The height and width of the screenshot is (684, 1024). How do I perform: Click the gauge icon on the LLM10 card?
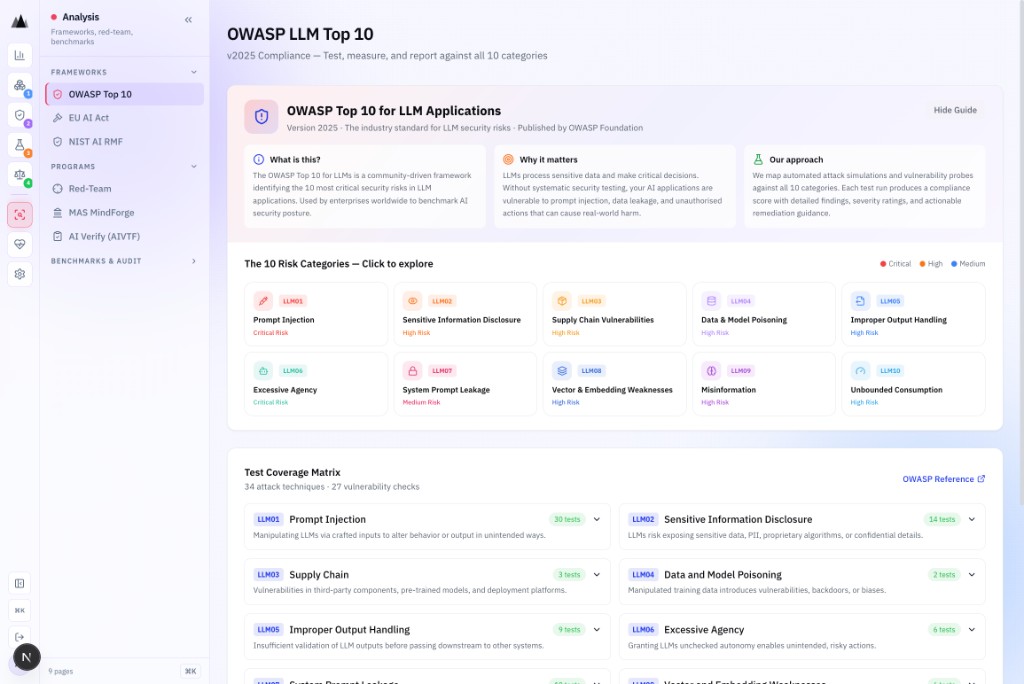tap(860, 371)
